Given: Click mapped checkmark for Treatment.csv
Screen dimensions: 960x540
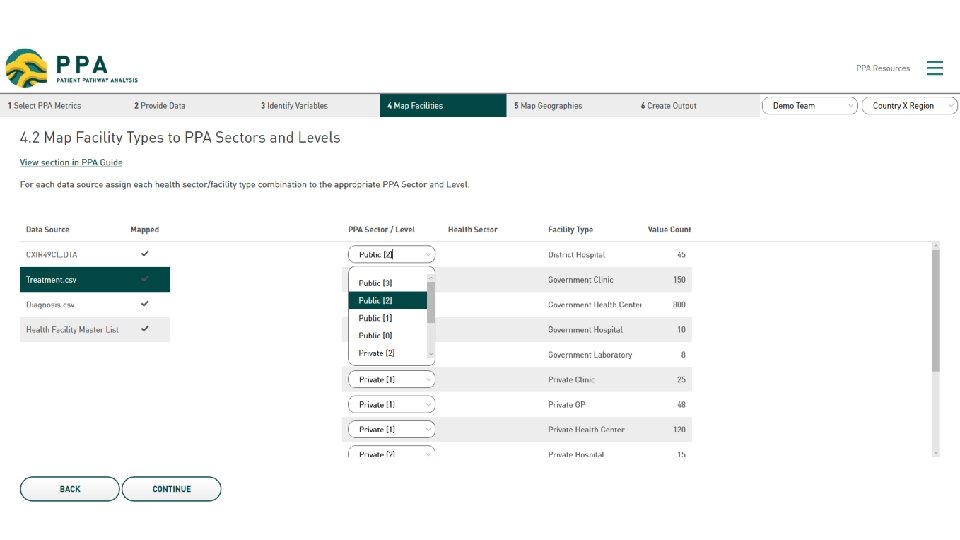Looking at the screenshot, I should click(144, 279).
